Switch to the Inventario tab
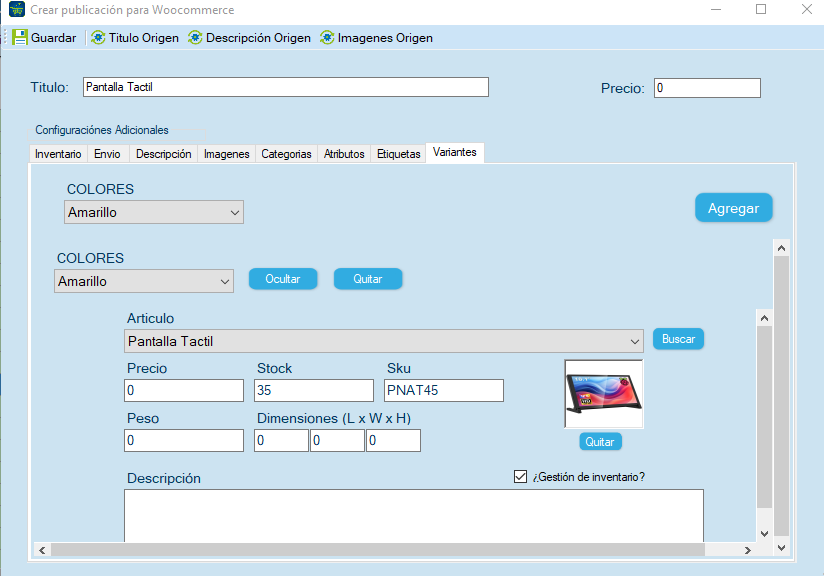This screenshot has height=576, width=824. (x=58, y=154)
